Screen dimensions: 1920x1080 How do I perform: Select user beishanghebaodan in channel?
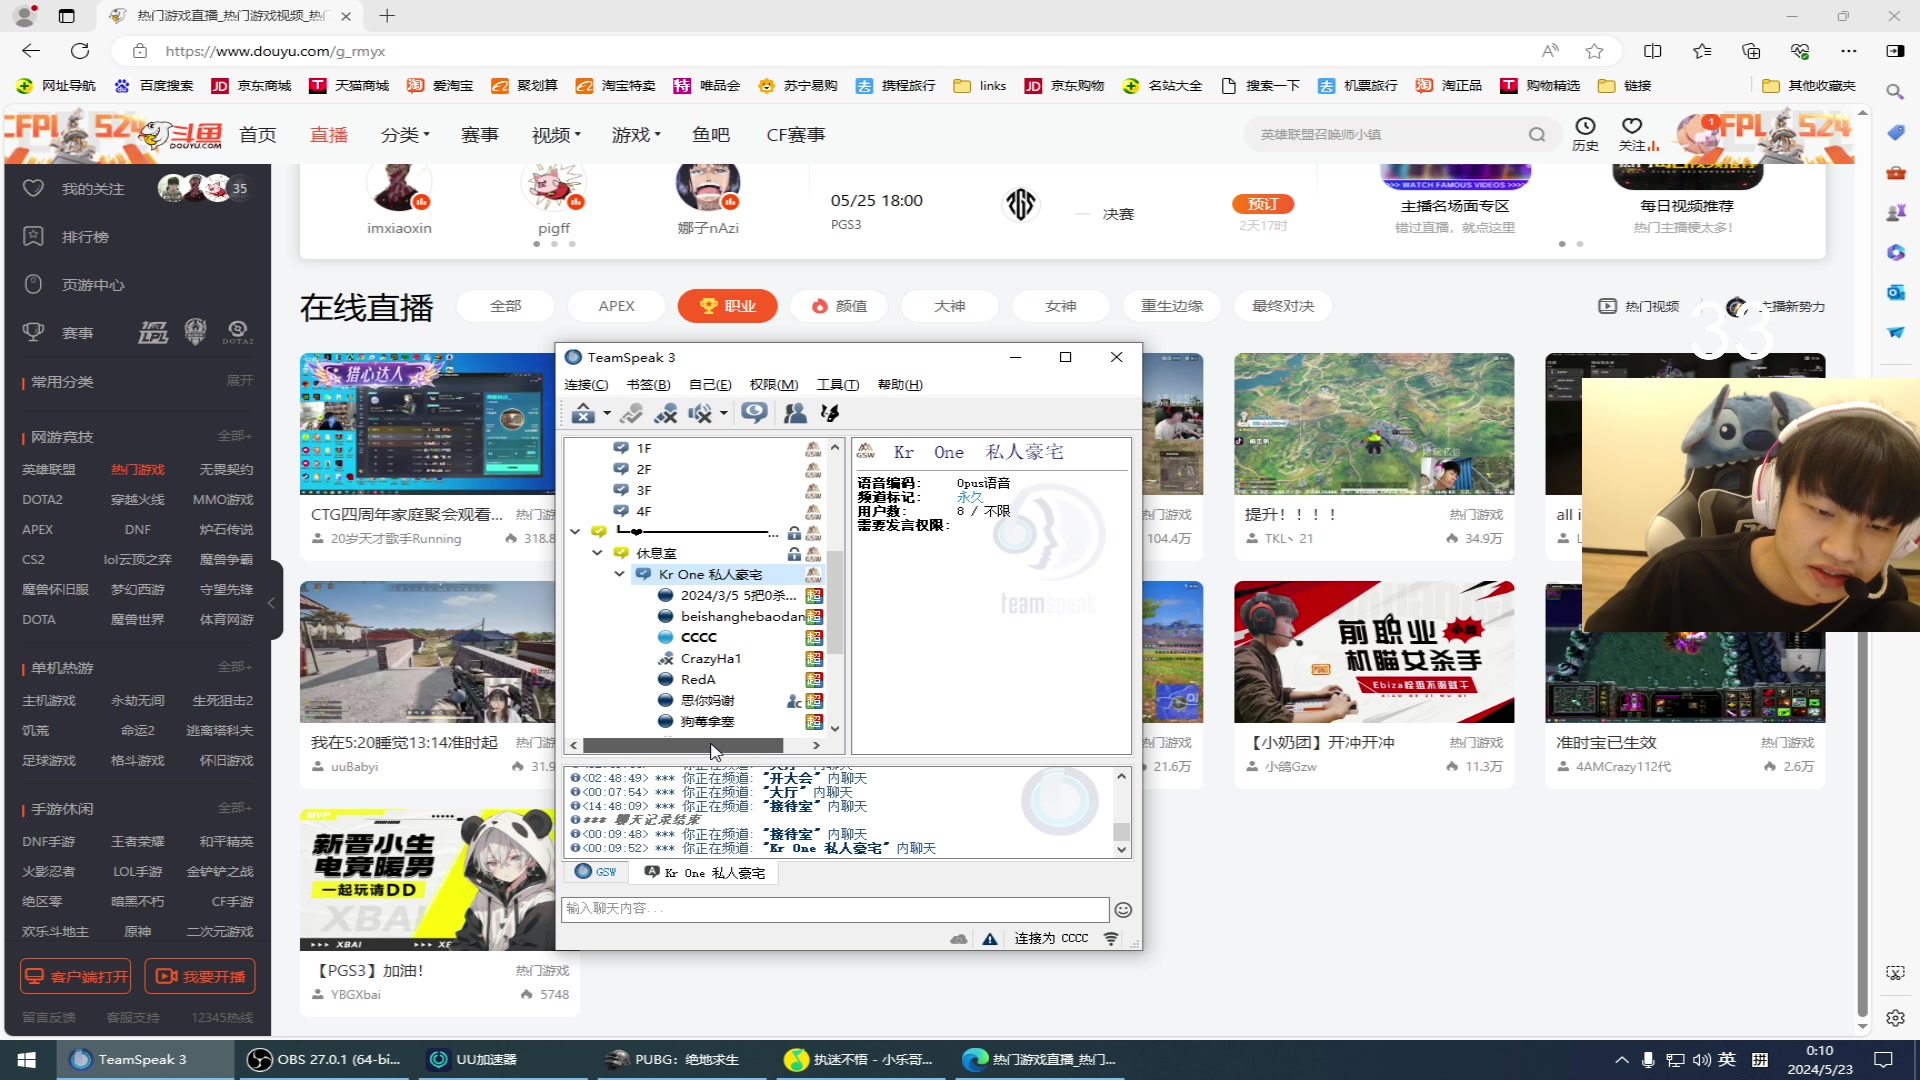pos(742,616)
